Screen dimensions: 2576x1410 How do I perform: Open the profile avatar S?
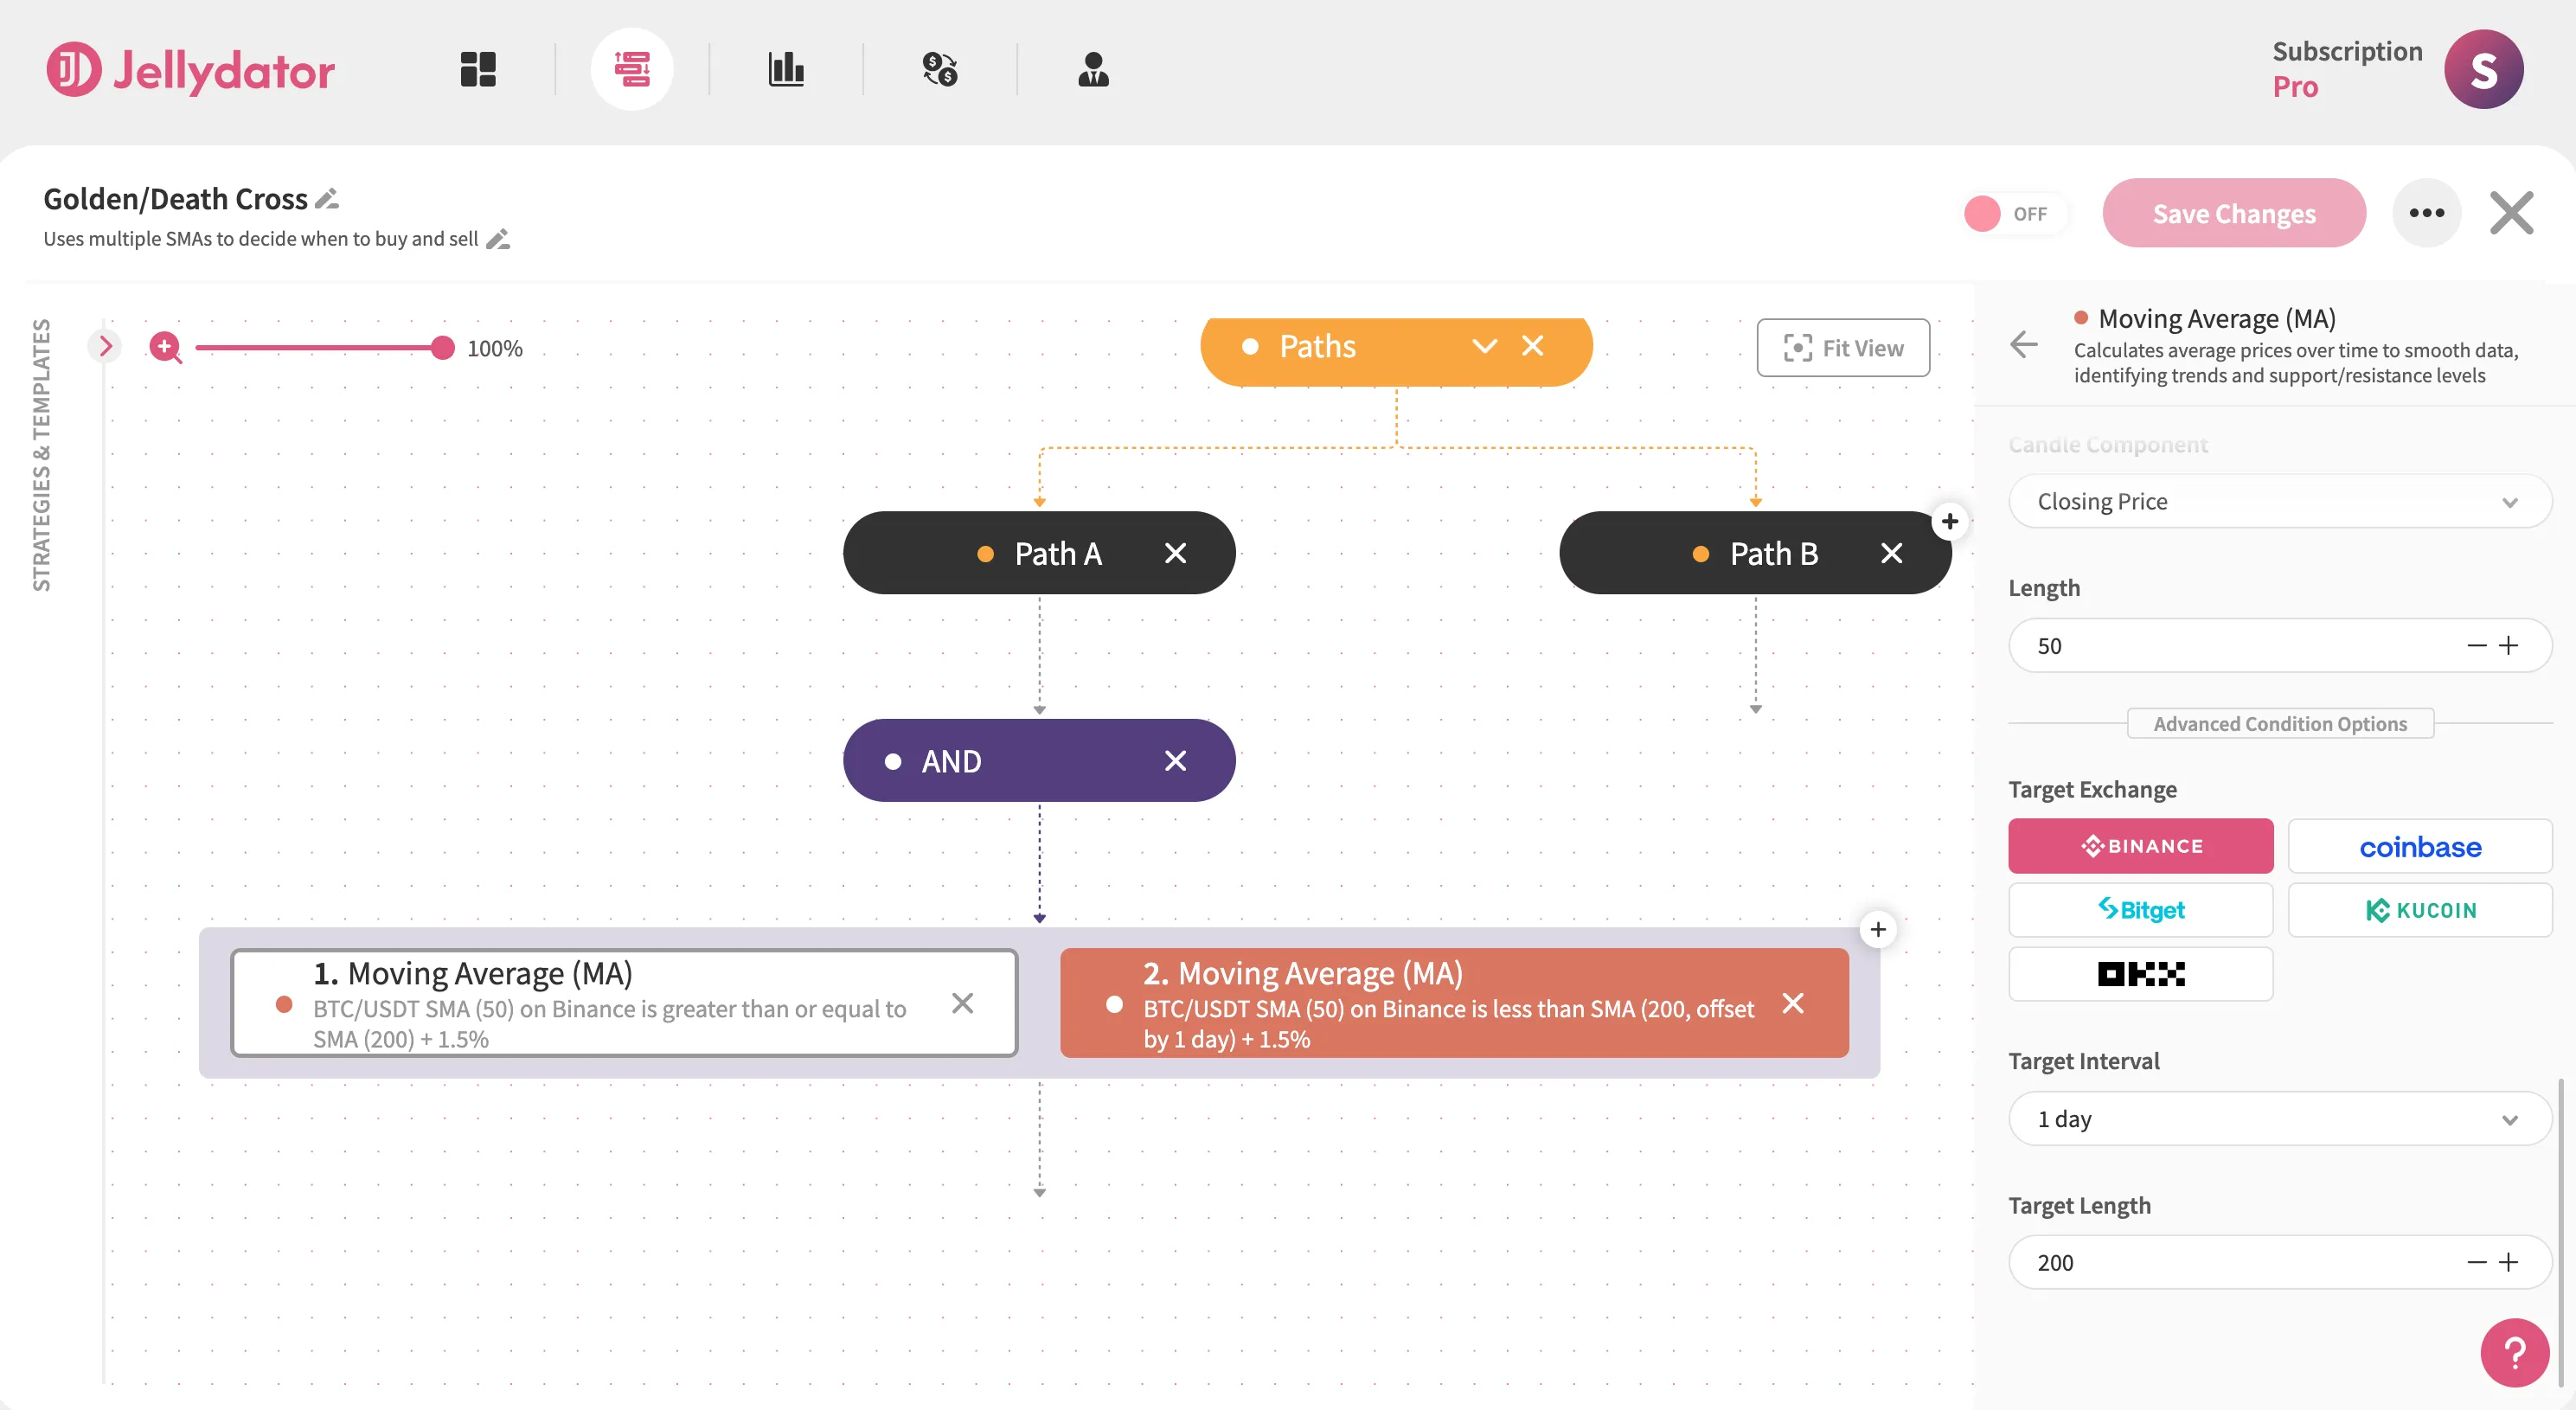2484,69
